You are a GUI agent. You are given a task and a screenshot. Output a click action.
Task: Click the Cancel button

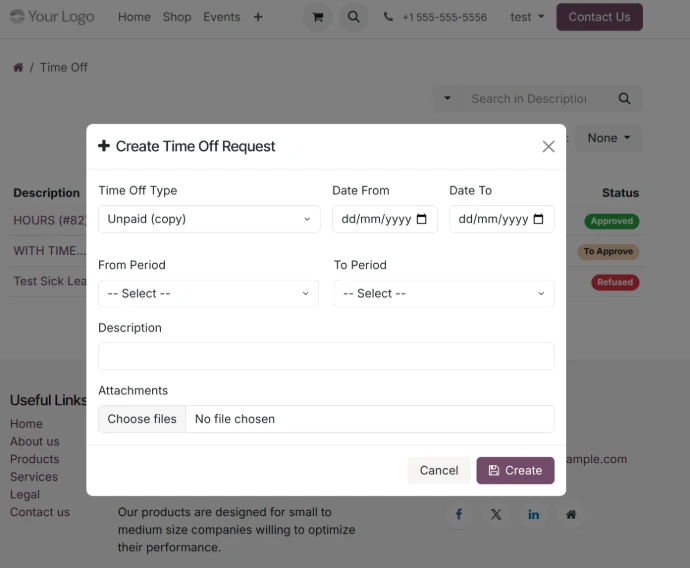coord(438,470)
